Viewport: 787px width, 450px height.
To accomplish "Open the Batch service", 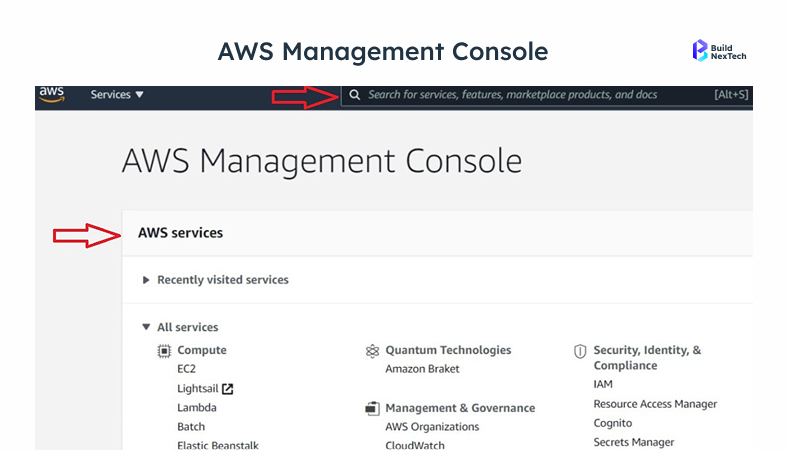I will [191, 426].
